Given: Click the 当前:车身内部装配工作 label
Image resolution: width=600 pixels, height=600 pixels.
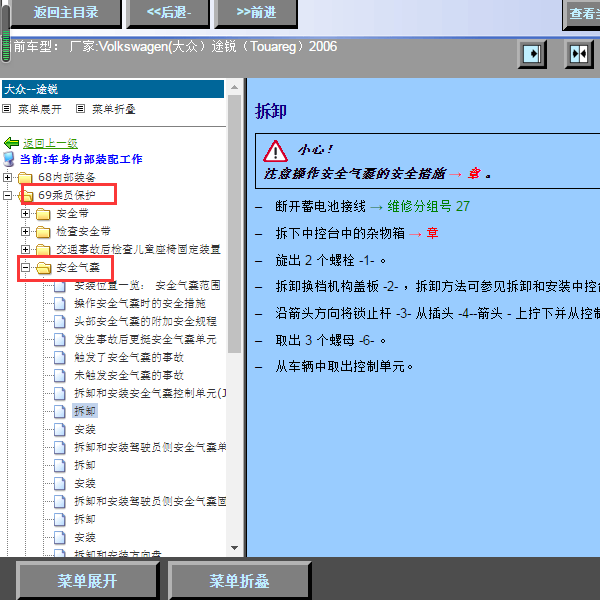Looking at the screenshot, I should coord(81,159).
